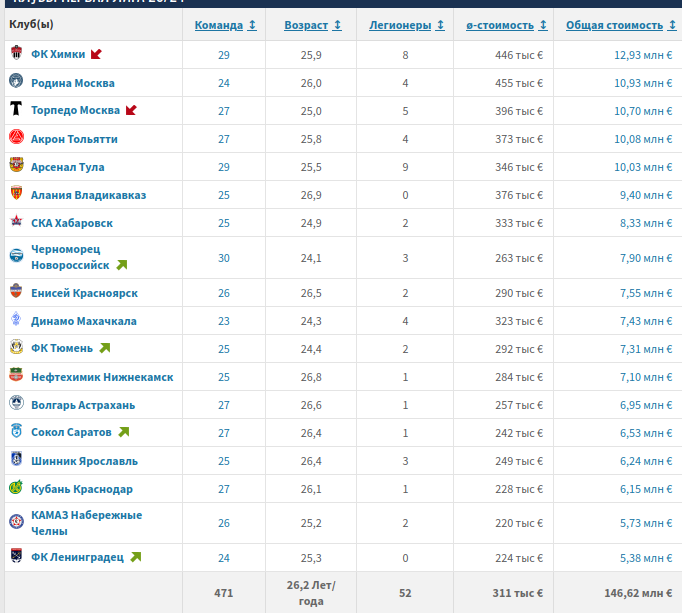Sort table by Общая стоимость column
This screenshot has height=613, width=682.
[x=621, y=25]
